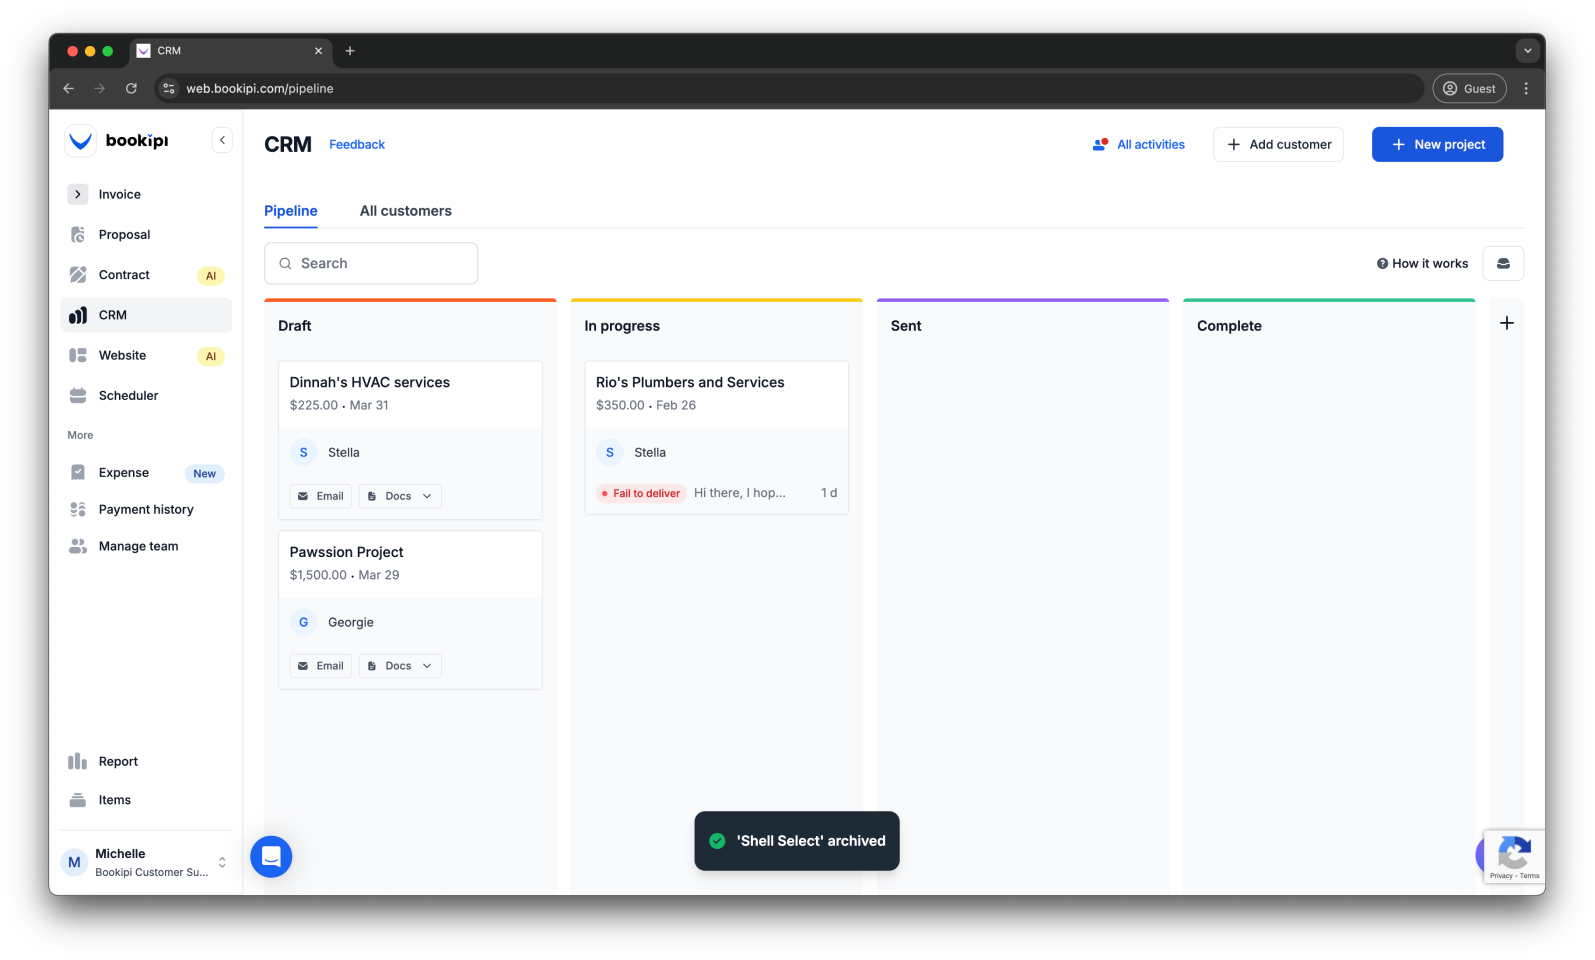The height and width of the screenshot is (960, 1595).
Task: Click the Items icon in sidebar
Action: [x=78, y=800]
